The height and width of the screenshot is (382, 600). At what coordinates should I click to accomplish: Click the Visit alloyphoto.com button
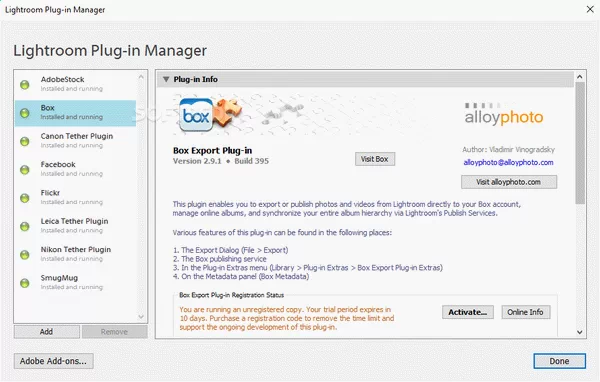[x=509, y=182]
